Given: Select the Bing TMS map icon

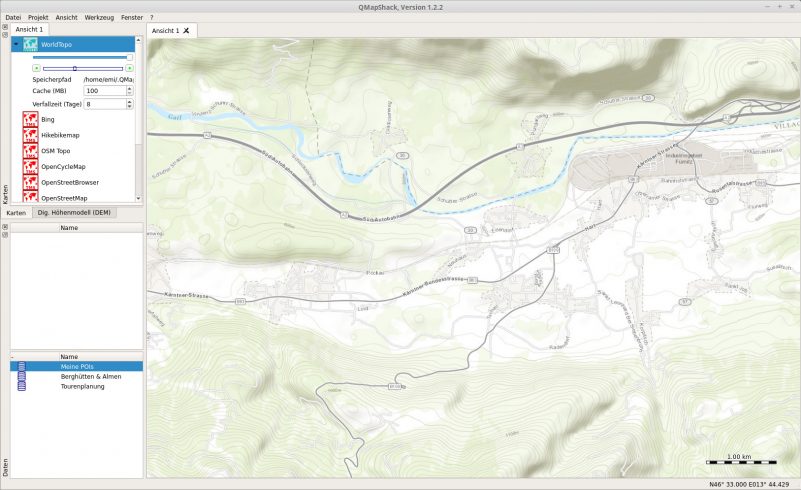Looking at the screenshot, I should 30,119.
